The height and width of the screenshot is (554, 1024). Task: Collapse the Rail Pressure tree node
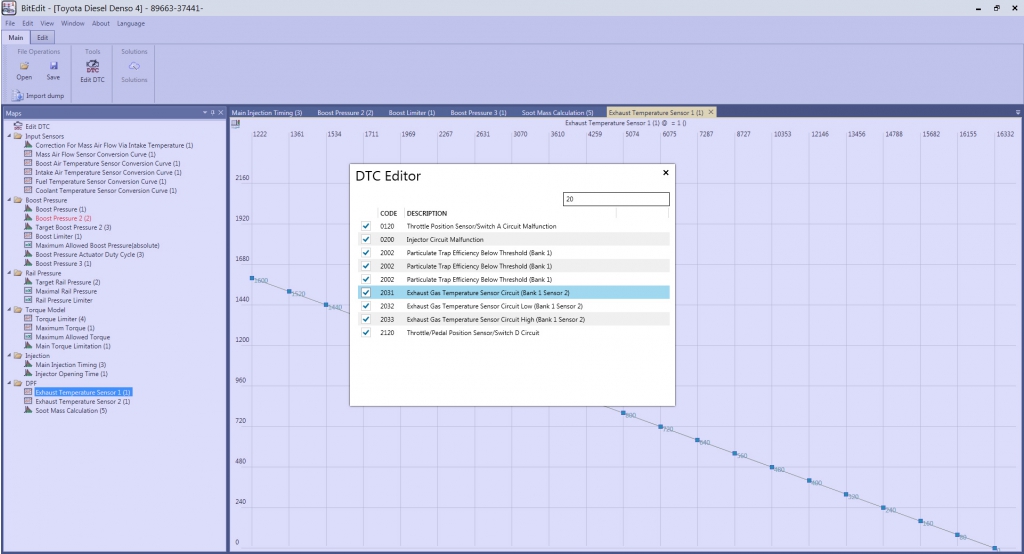tap(9, 273)
